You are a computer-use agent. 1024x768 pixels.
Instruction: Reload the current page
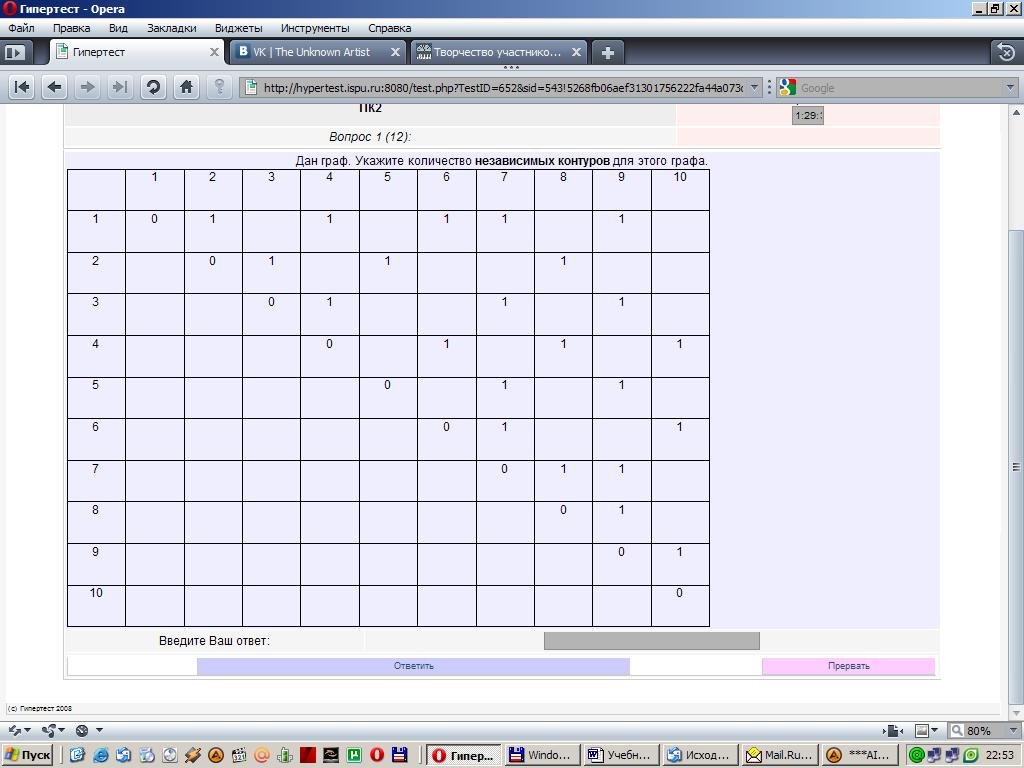coord(153,87)
